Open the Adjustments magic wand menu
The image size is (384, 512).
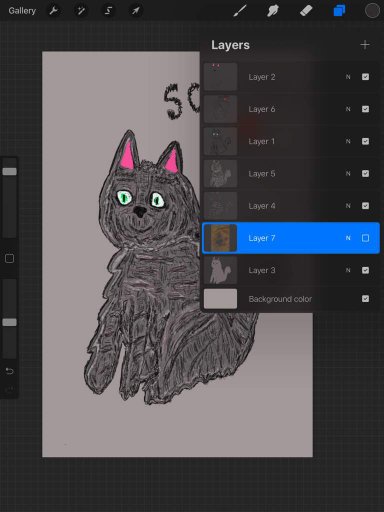pos(81,11)
